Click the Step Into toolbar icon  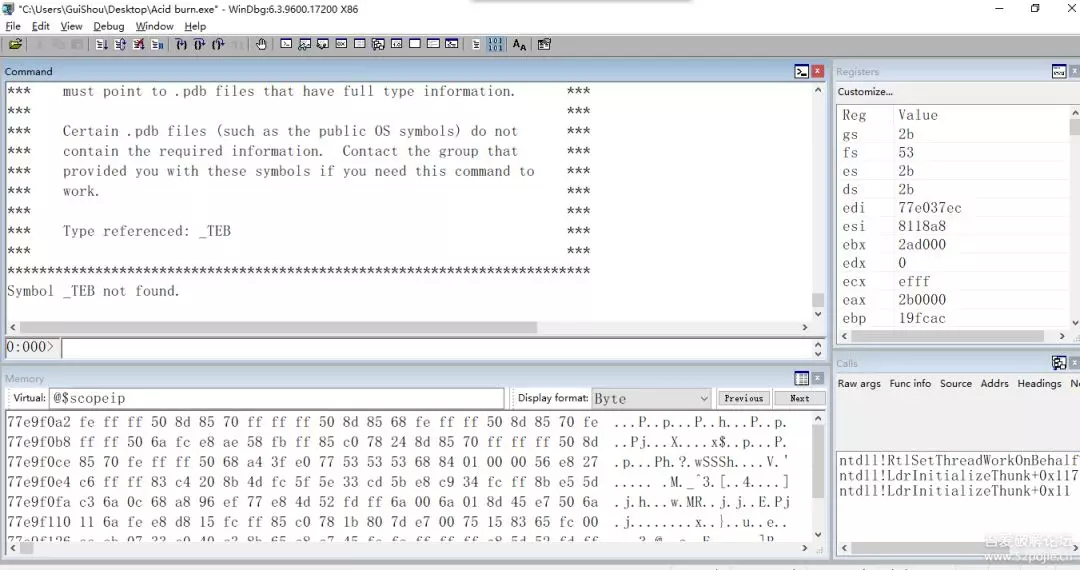click(181, 45)
